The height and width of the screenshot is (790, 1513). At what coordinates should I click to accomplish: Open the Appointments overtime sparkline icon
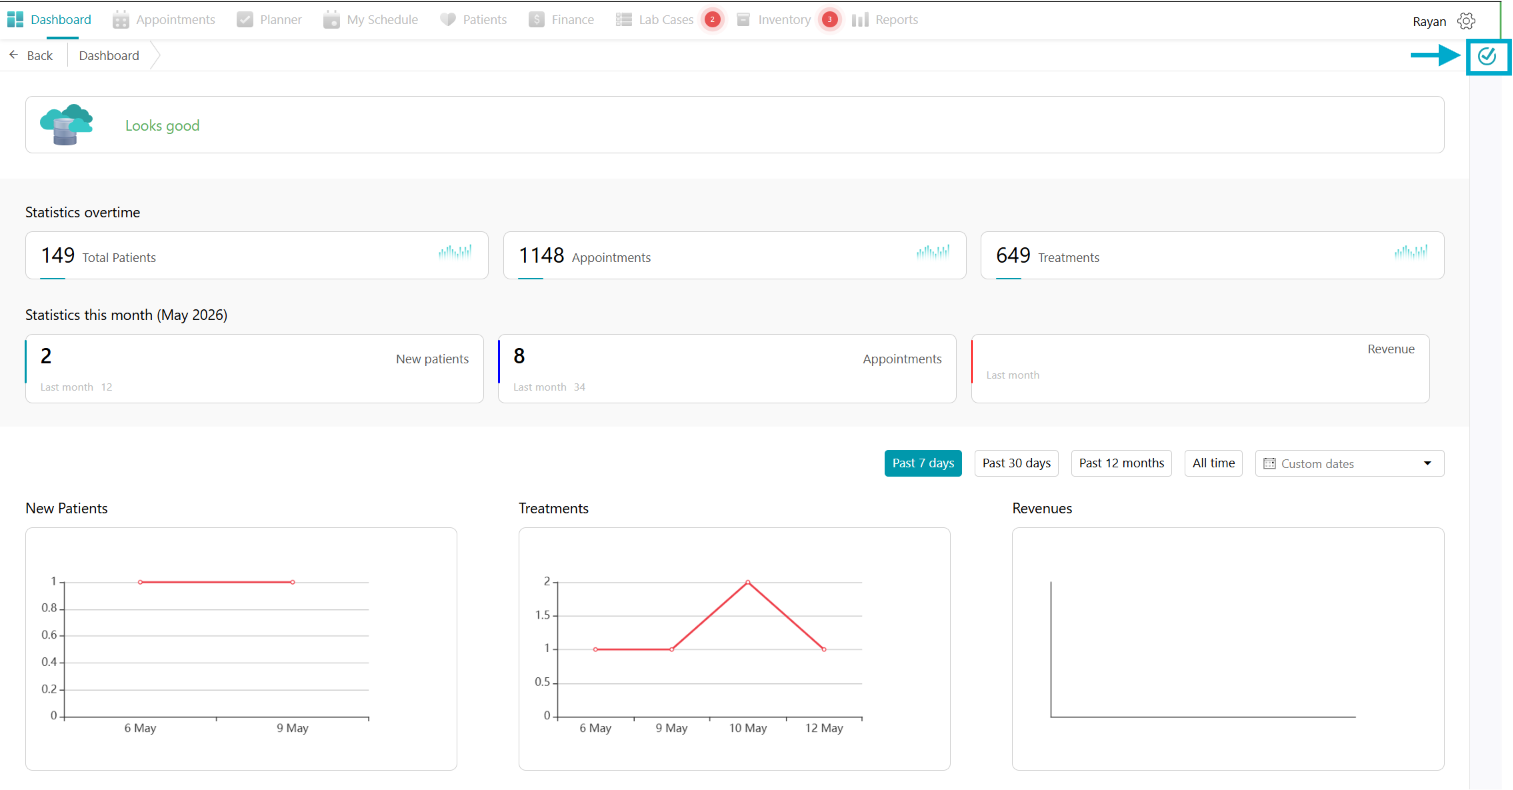click(933, 251)
